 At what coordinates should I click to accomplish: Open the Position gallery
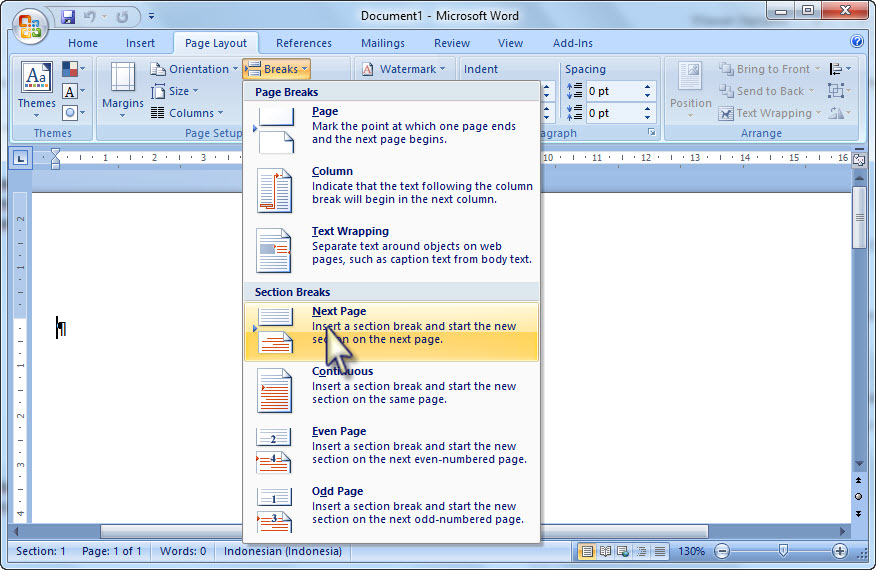pyautogui.click(x=690, y=90)
